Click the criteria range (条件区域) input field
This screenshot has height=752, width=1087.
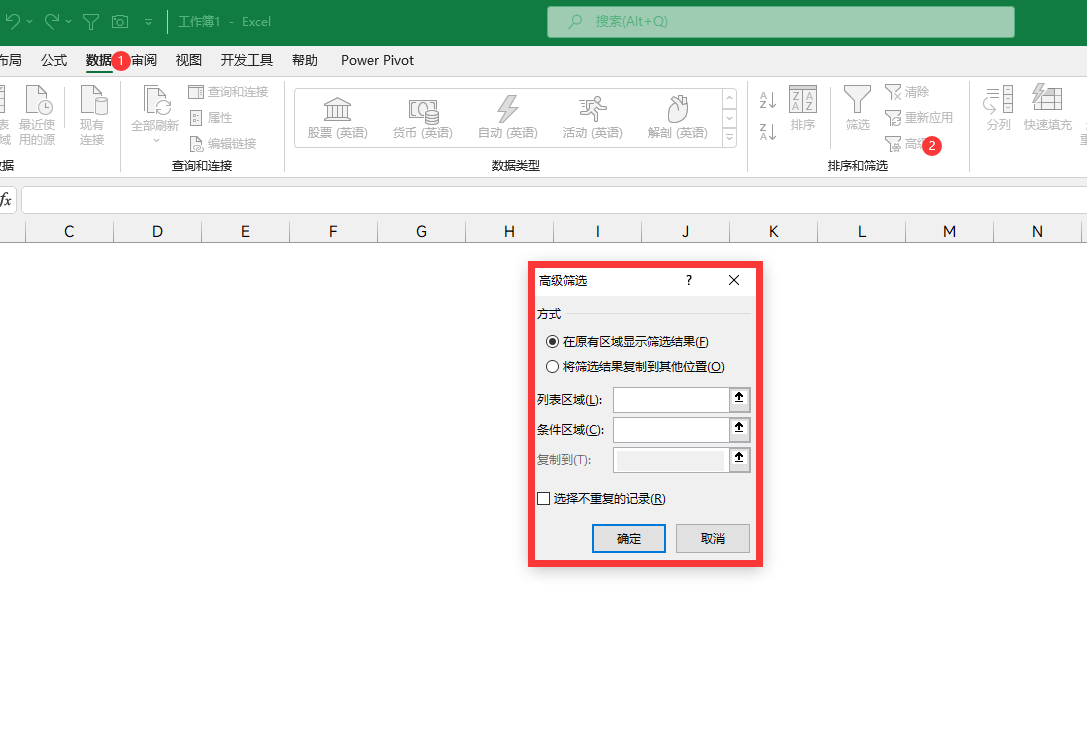(670, 430)
